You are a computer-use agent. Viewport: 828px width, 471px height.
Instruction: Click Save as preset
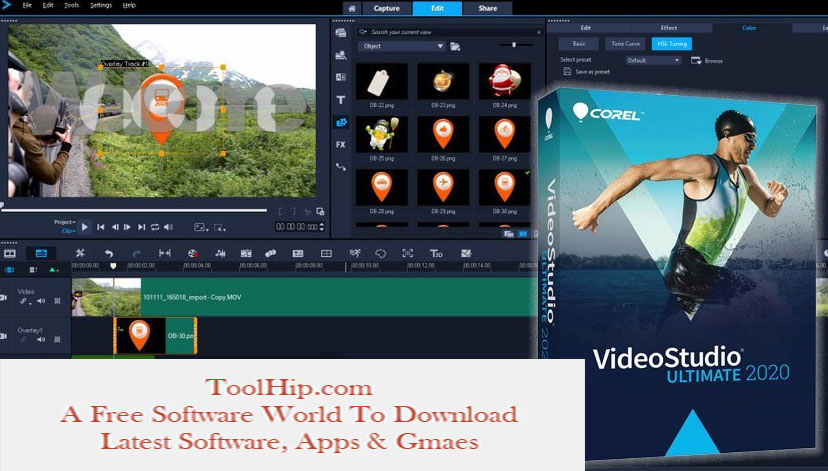[x=587, y=72]
